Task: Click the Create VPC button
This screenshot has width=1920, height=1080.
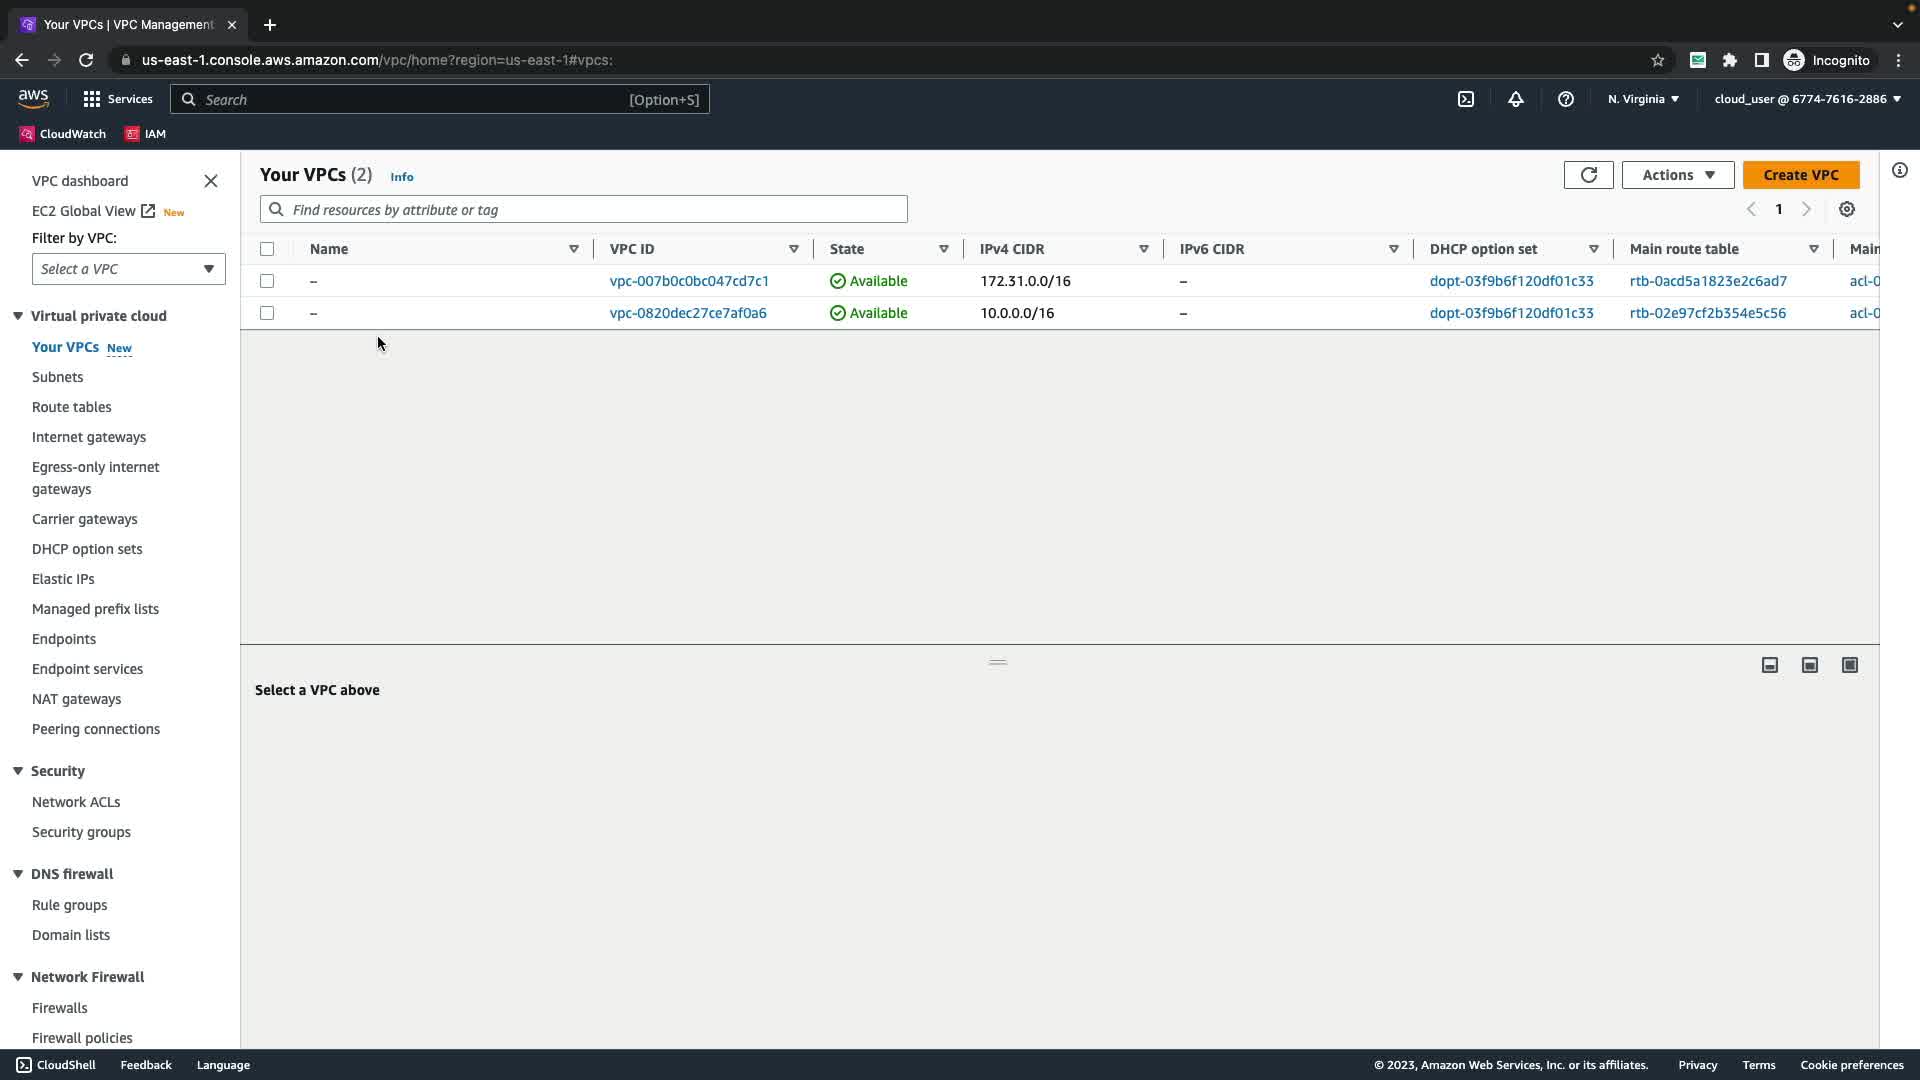Action: (1800, 175)
